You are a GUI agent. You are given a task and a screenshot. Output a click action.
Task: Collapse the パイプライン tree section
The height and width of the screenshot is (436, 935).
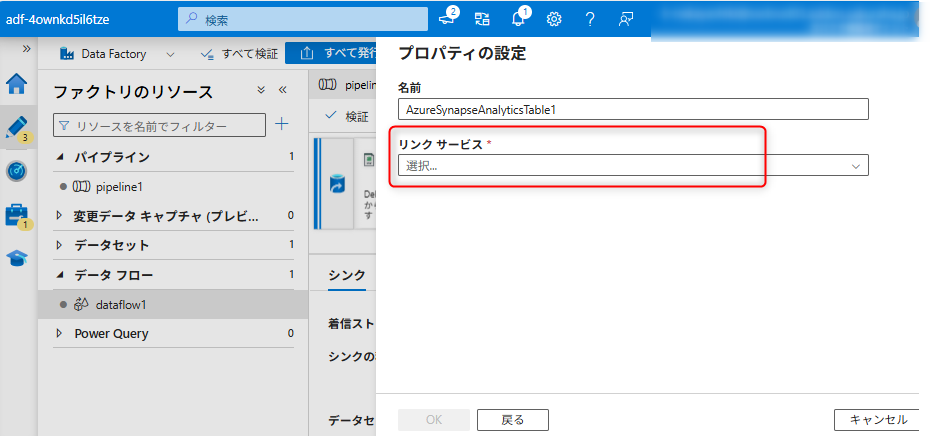(x=59, y=157)
